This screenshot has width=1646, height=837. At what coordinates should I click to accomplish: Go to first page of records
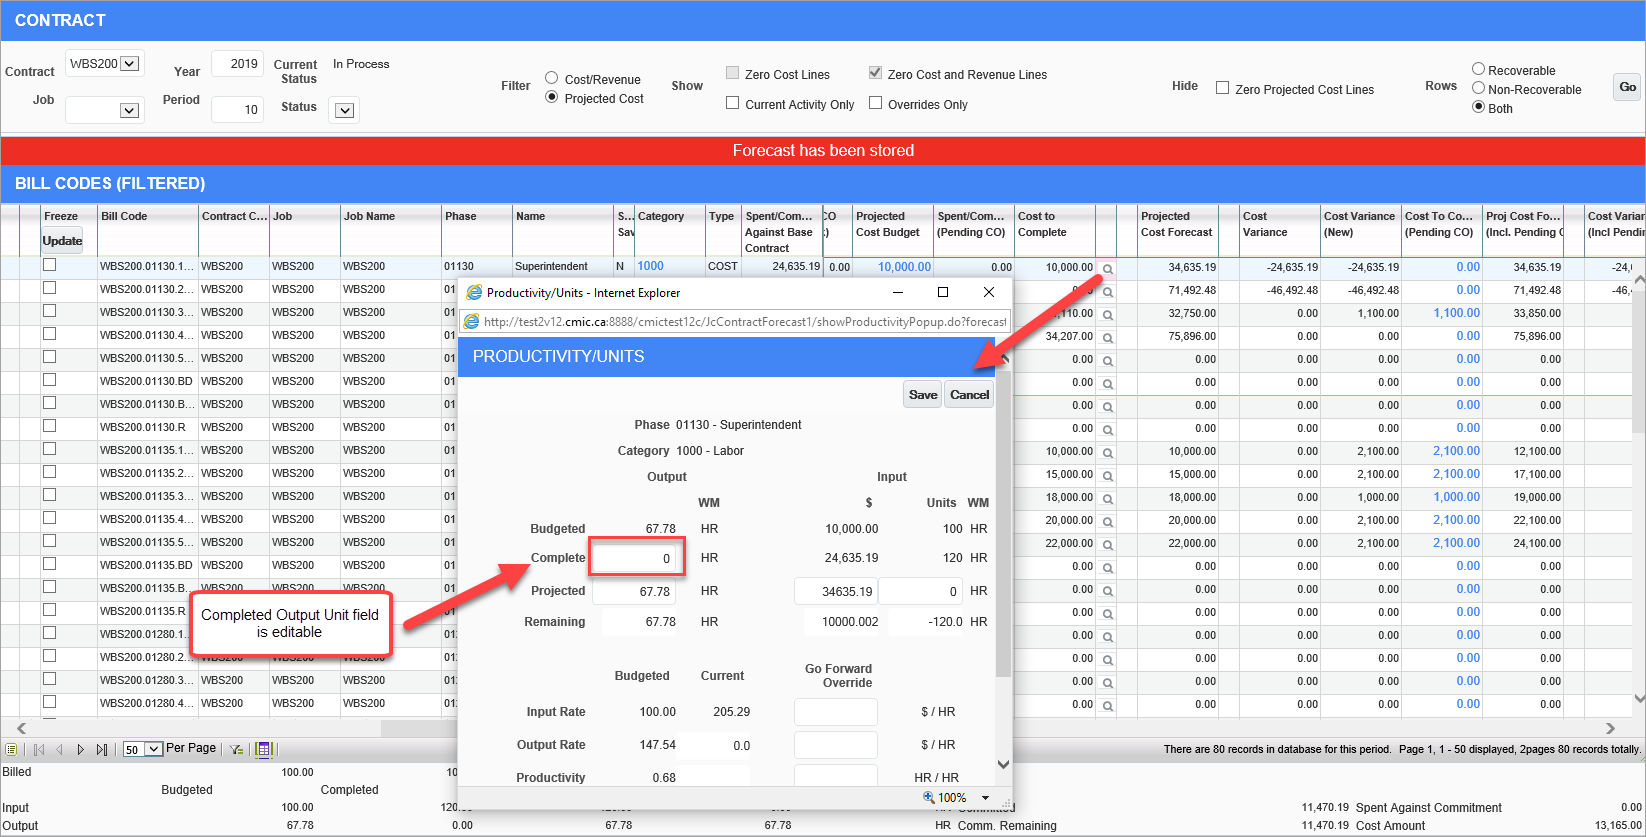coord(39,749)
